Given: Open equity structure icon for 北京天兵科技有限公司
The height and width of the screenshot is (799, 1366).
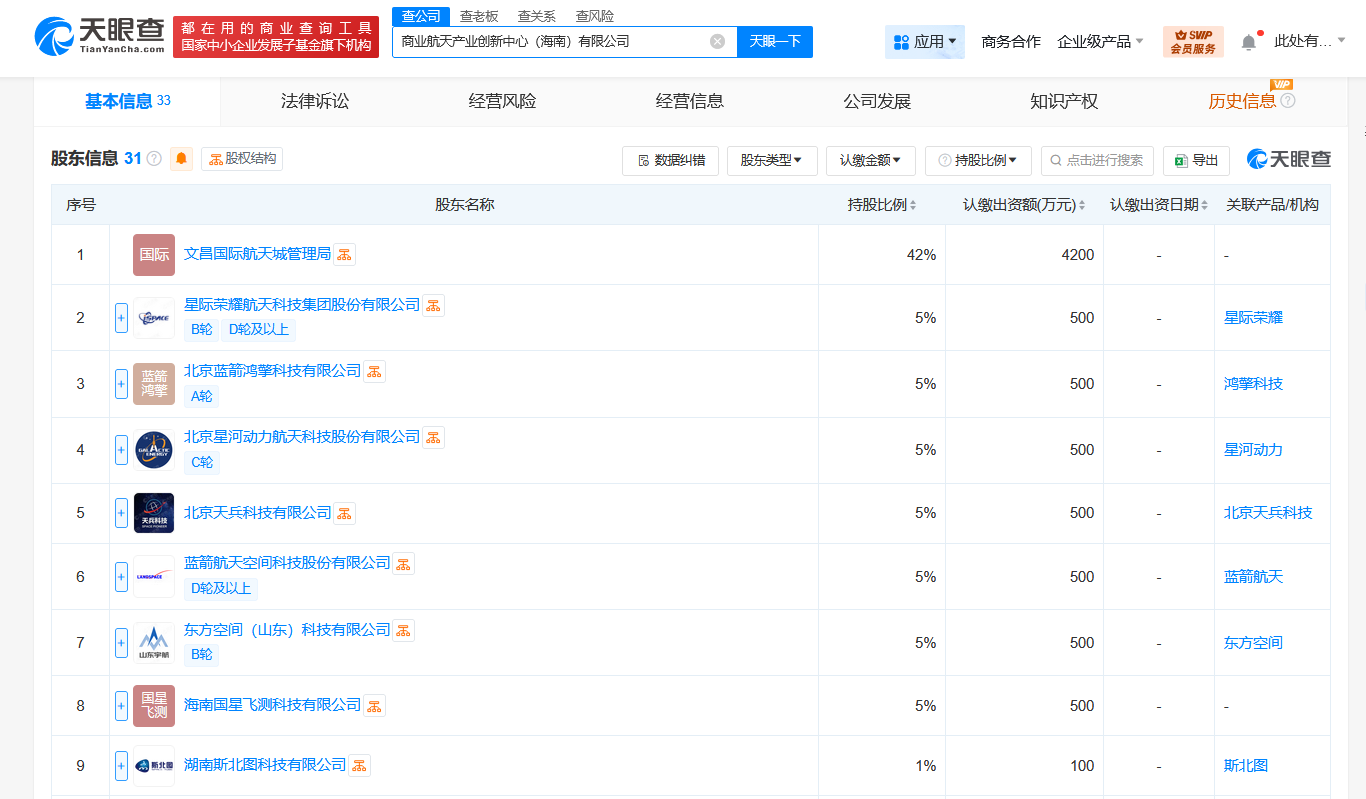Looking at the screenshot, I should coord(344,514).
